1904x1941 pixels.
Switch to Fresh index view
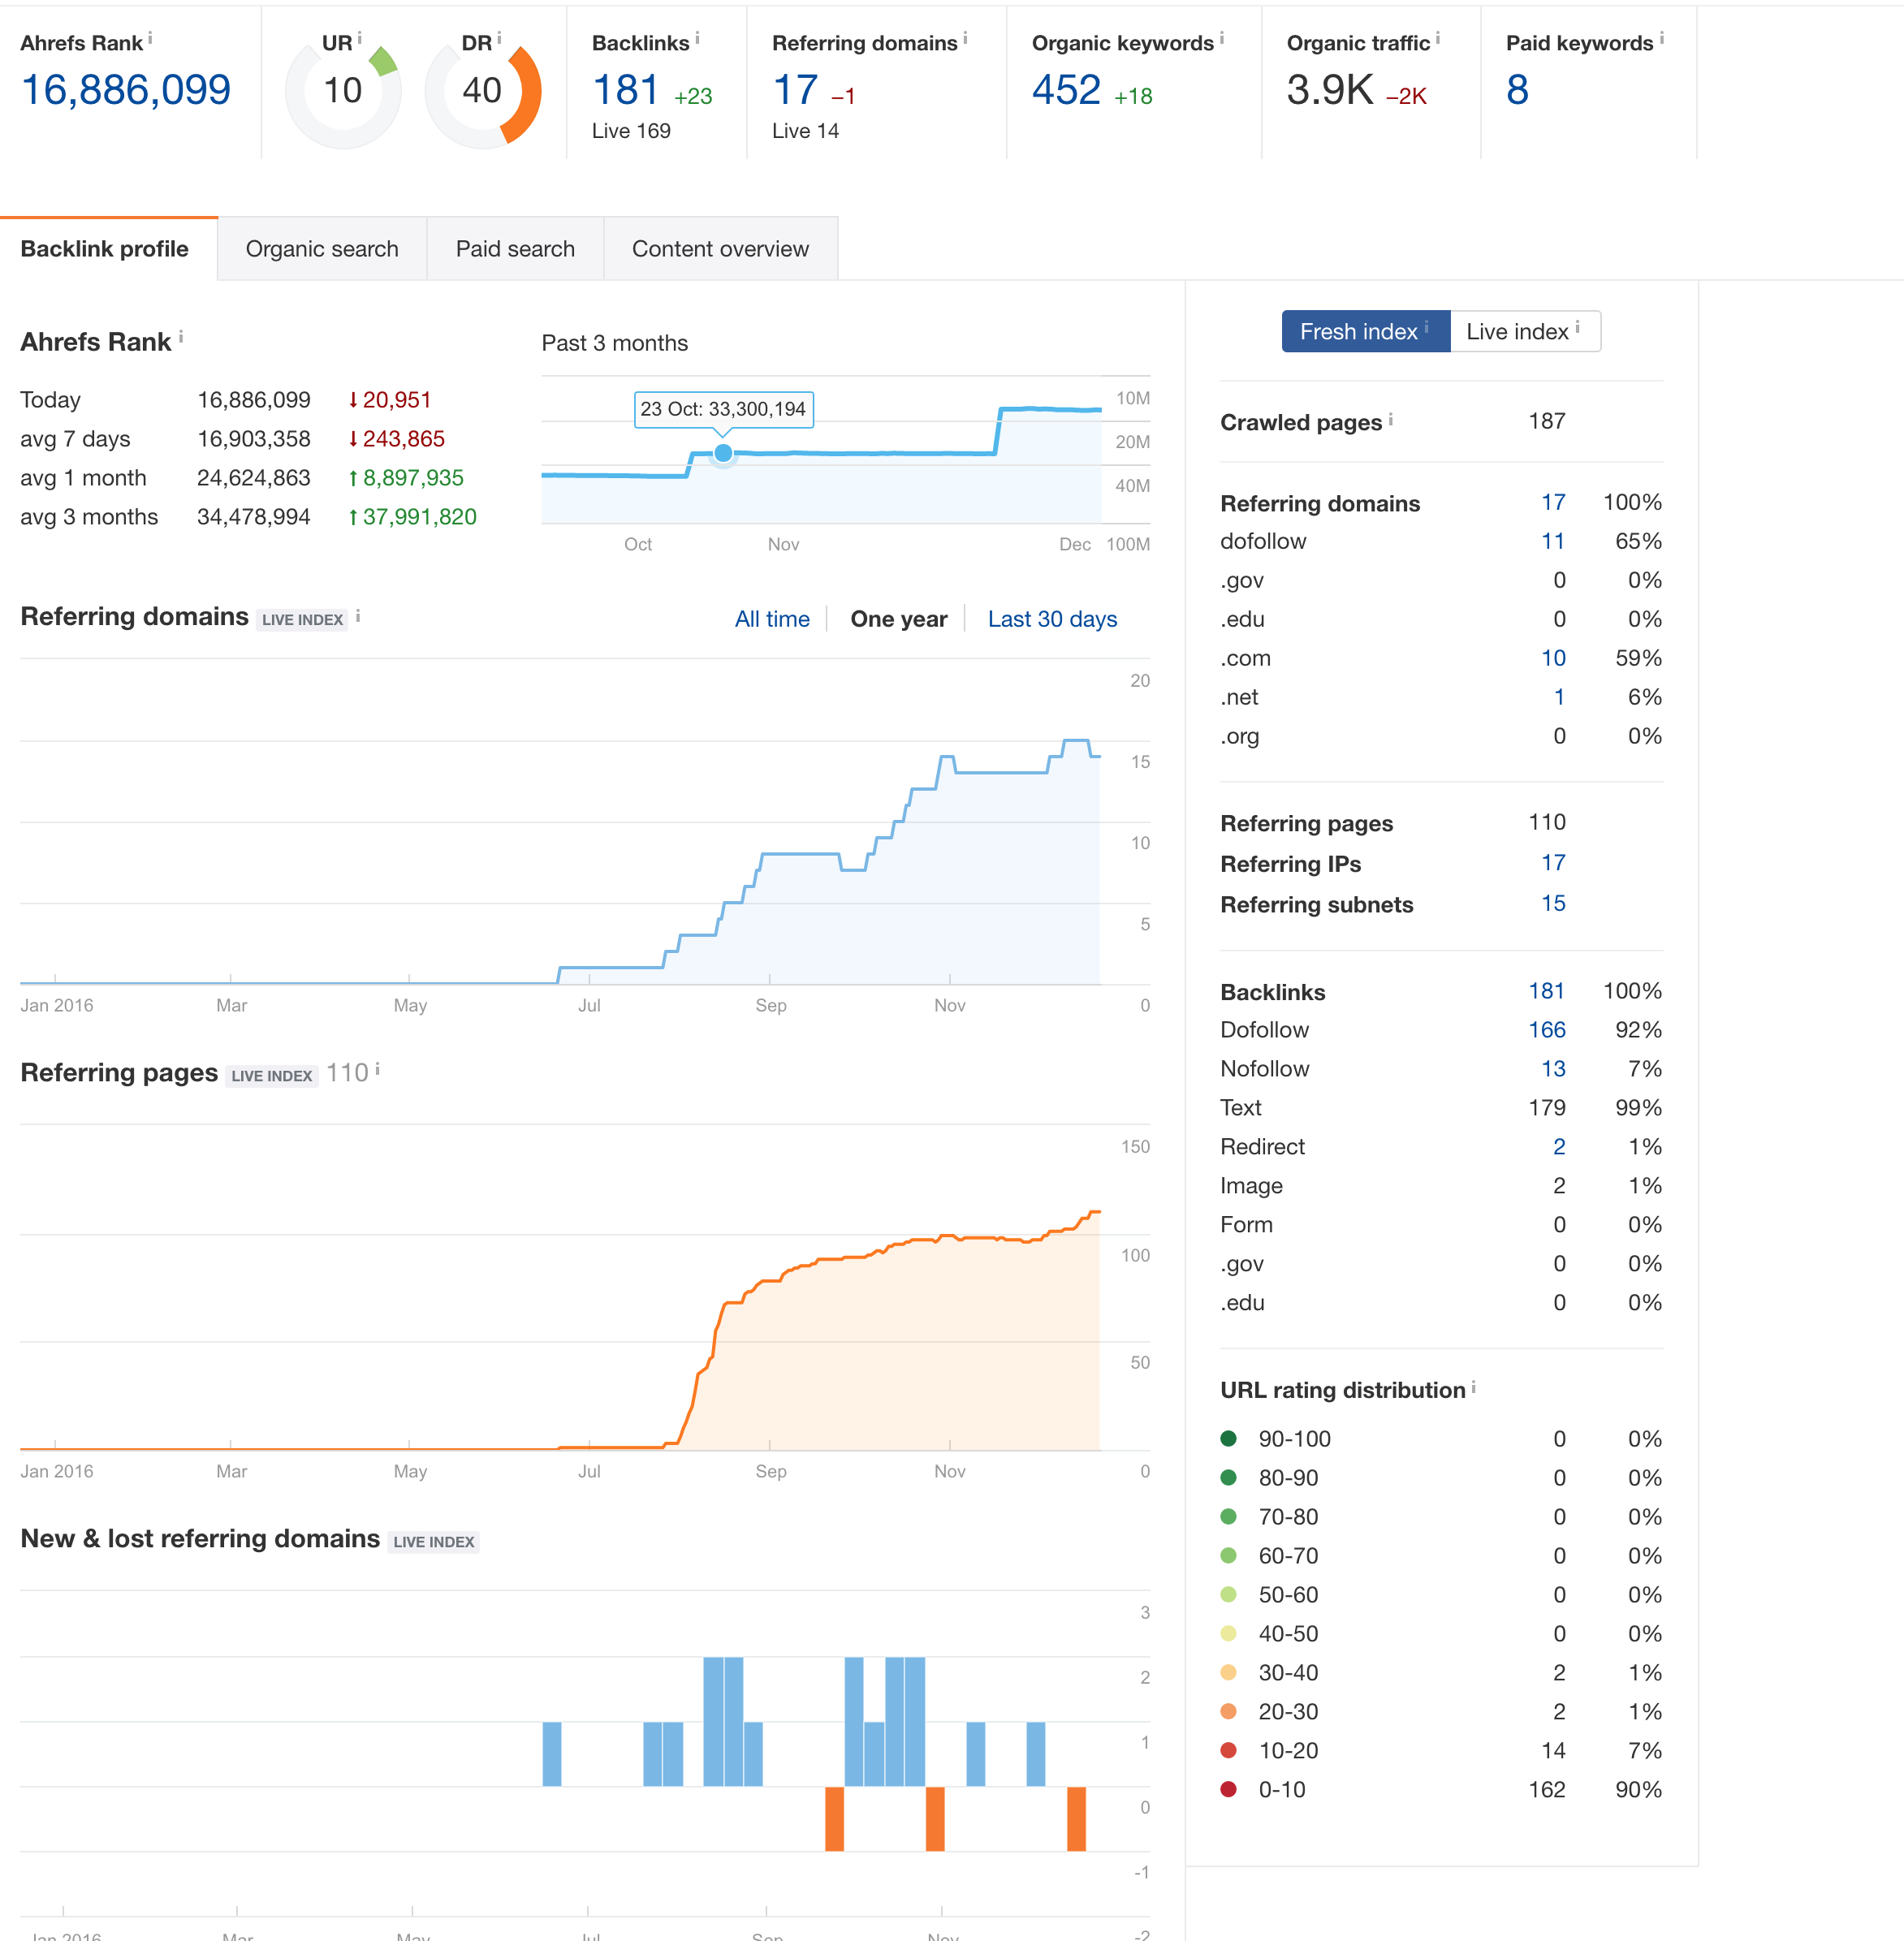click(1365, 331)
